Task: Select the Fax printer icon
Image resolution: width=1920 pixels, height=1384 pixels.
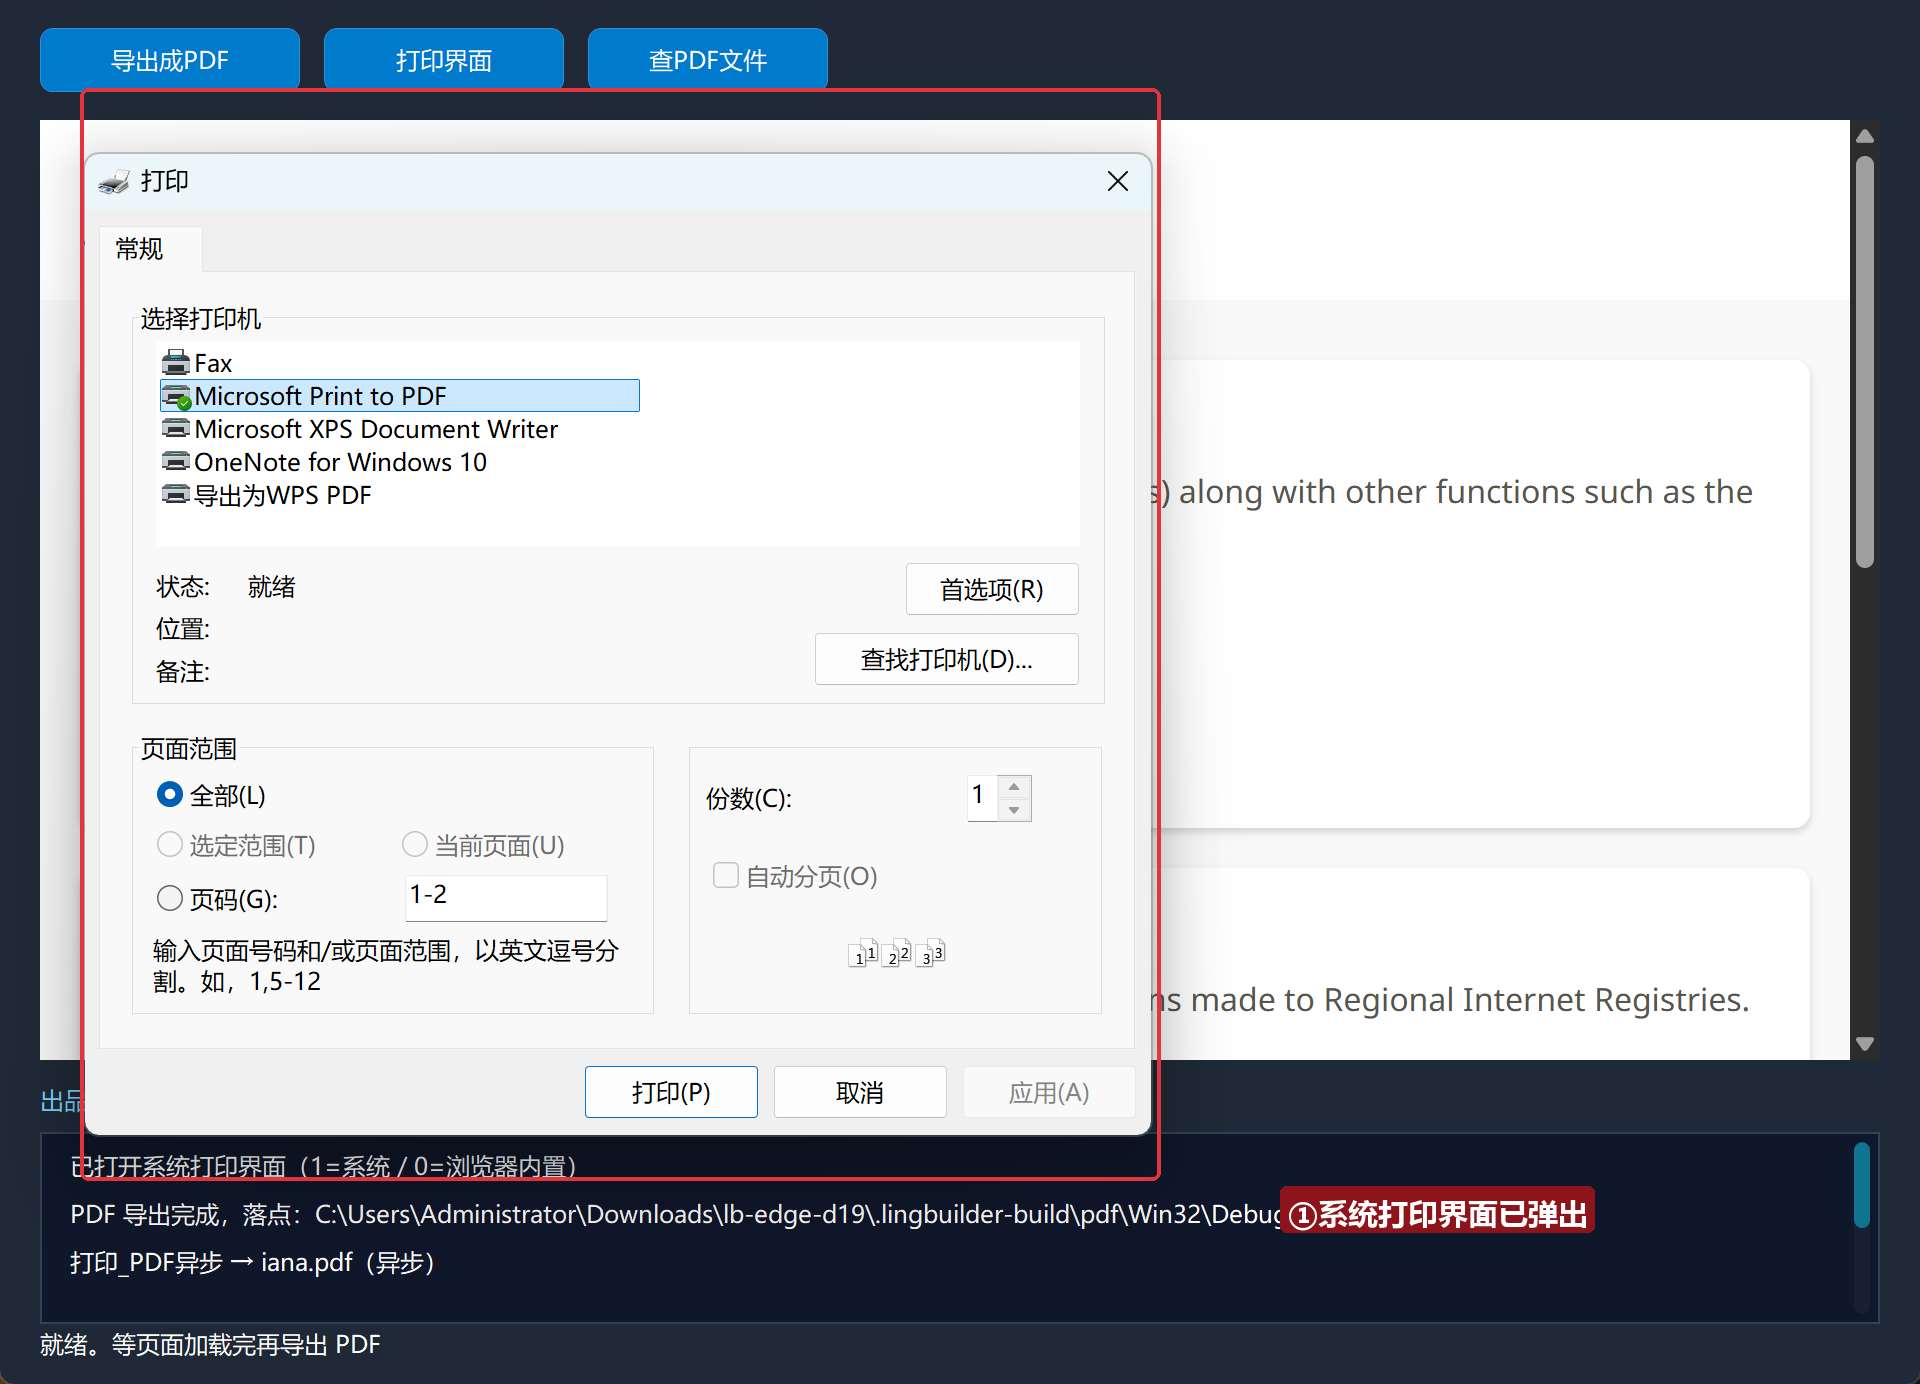Action: 176,362
